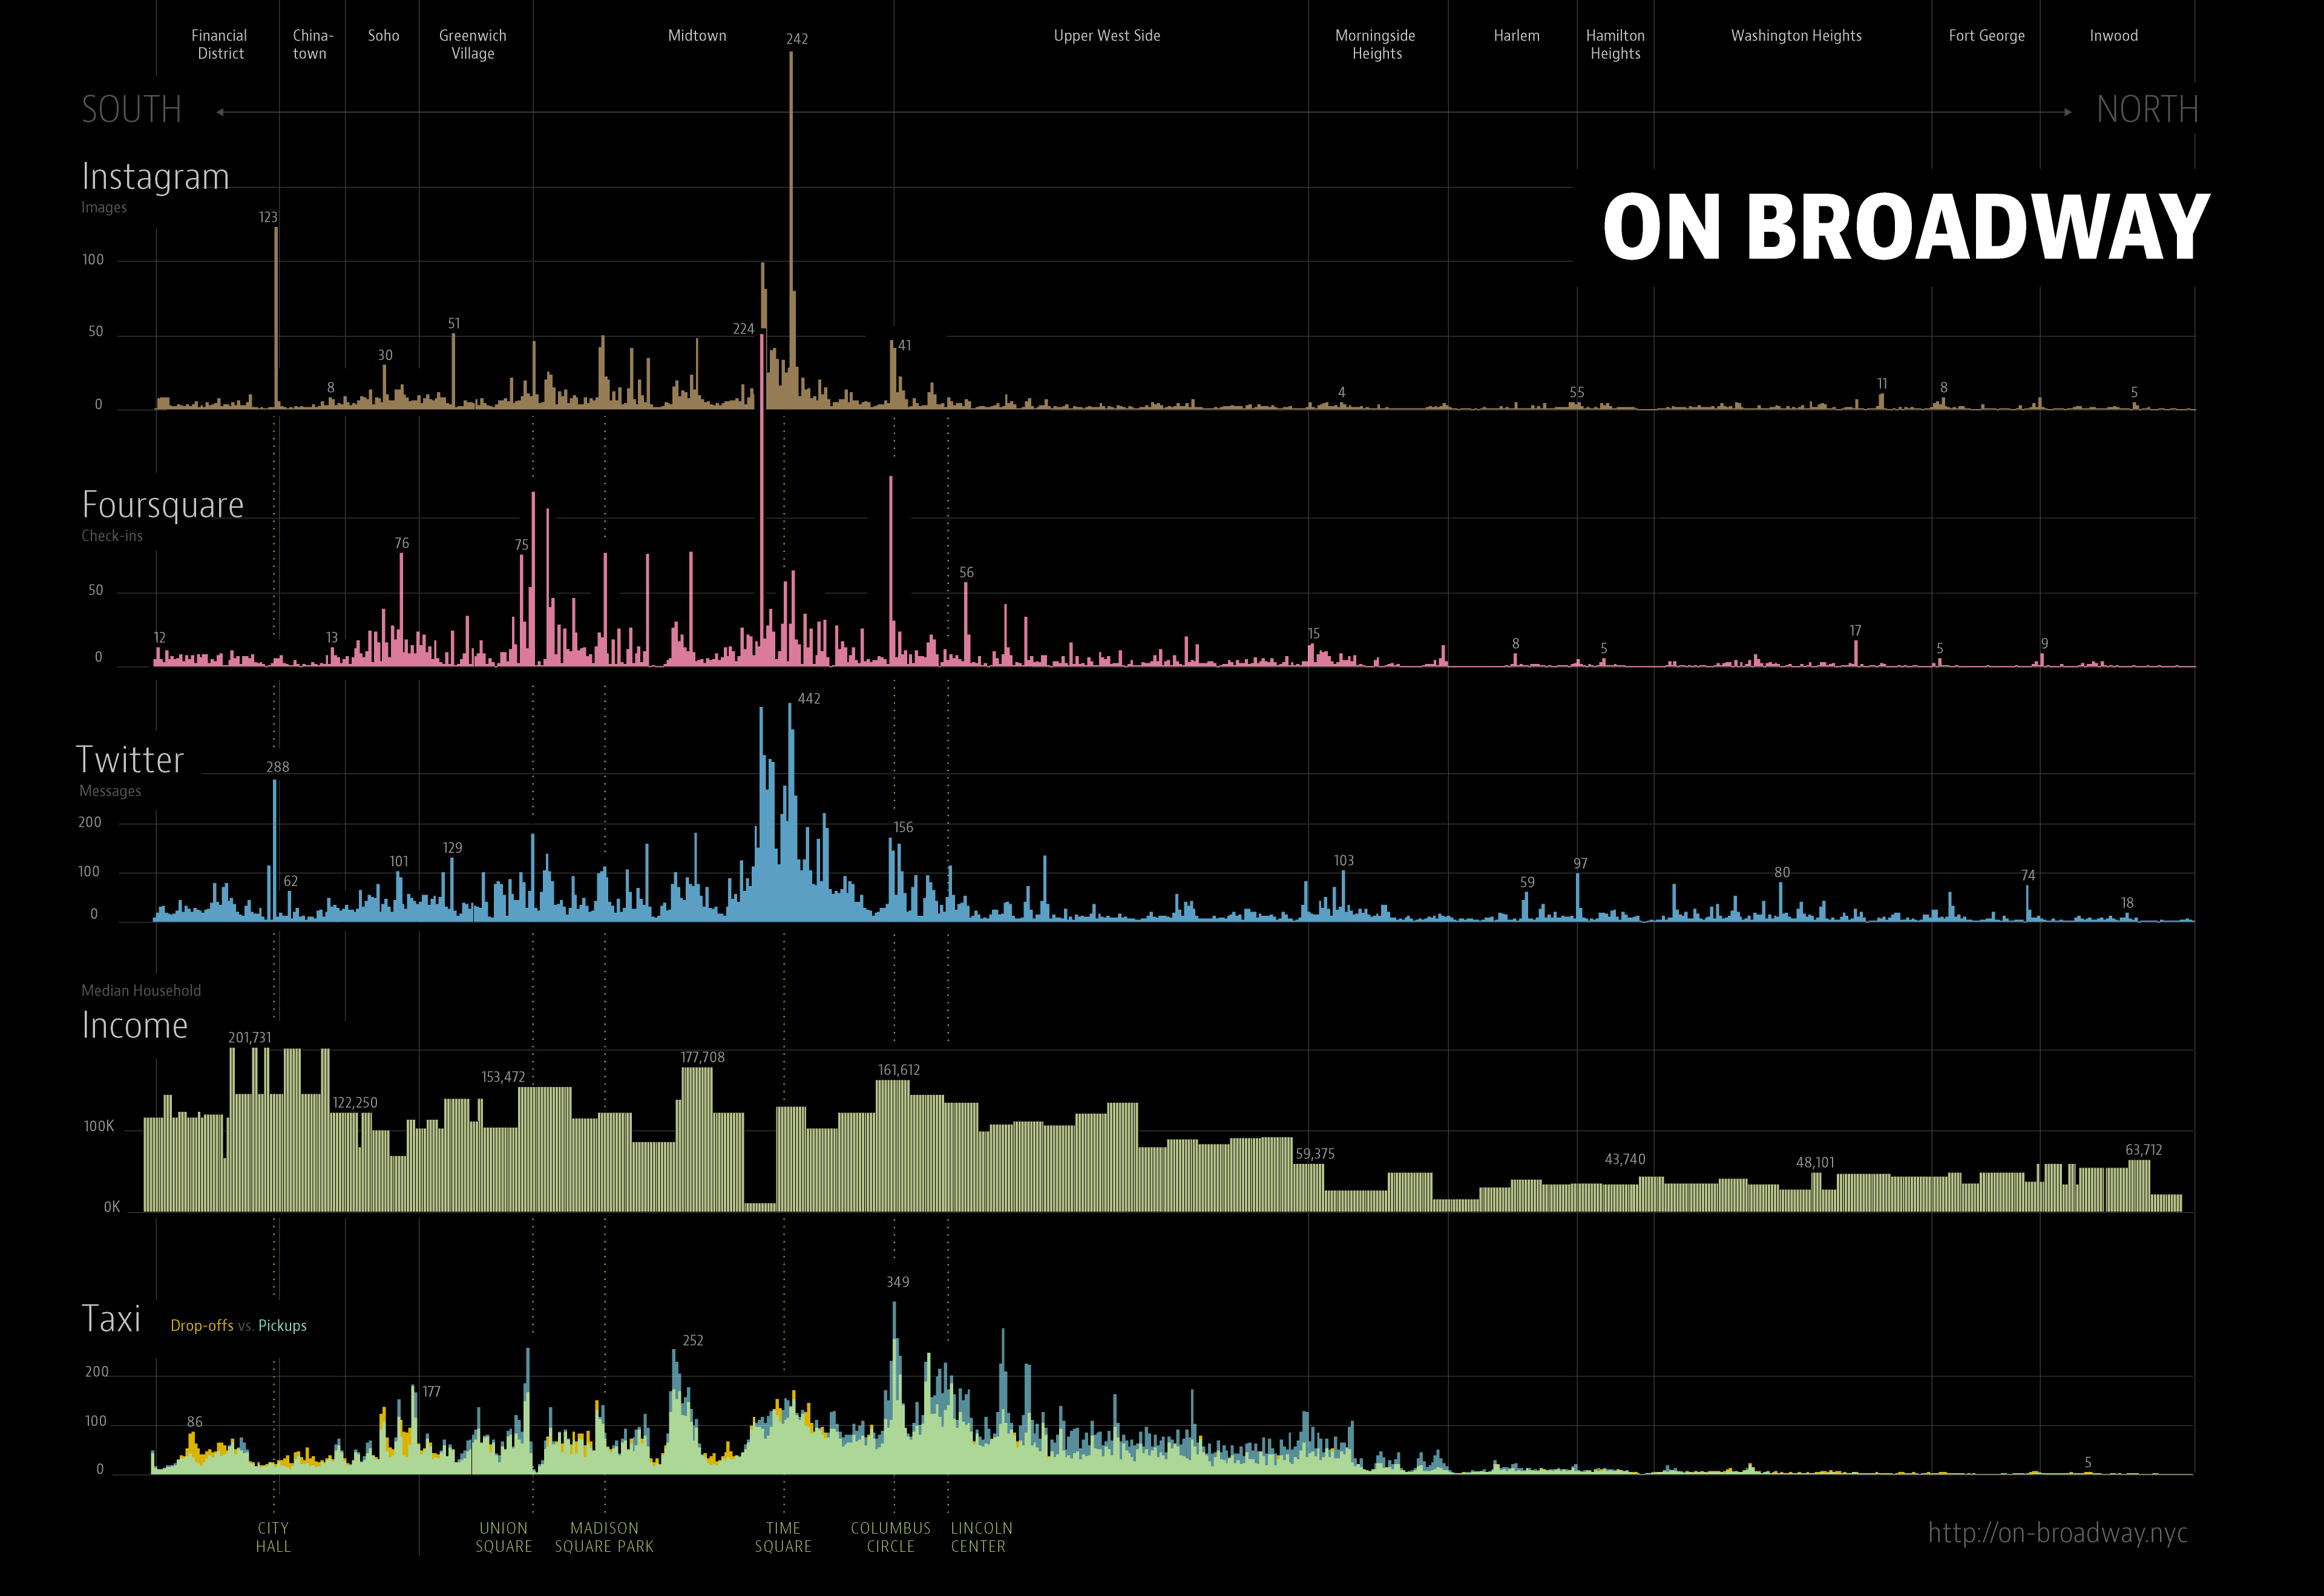Click the Washington Heights neighborhood label

tap(1796, 36)
